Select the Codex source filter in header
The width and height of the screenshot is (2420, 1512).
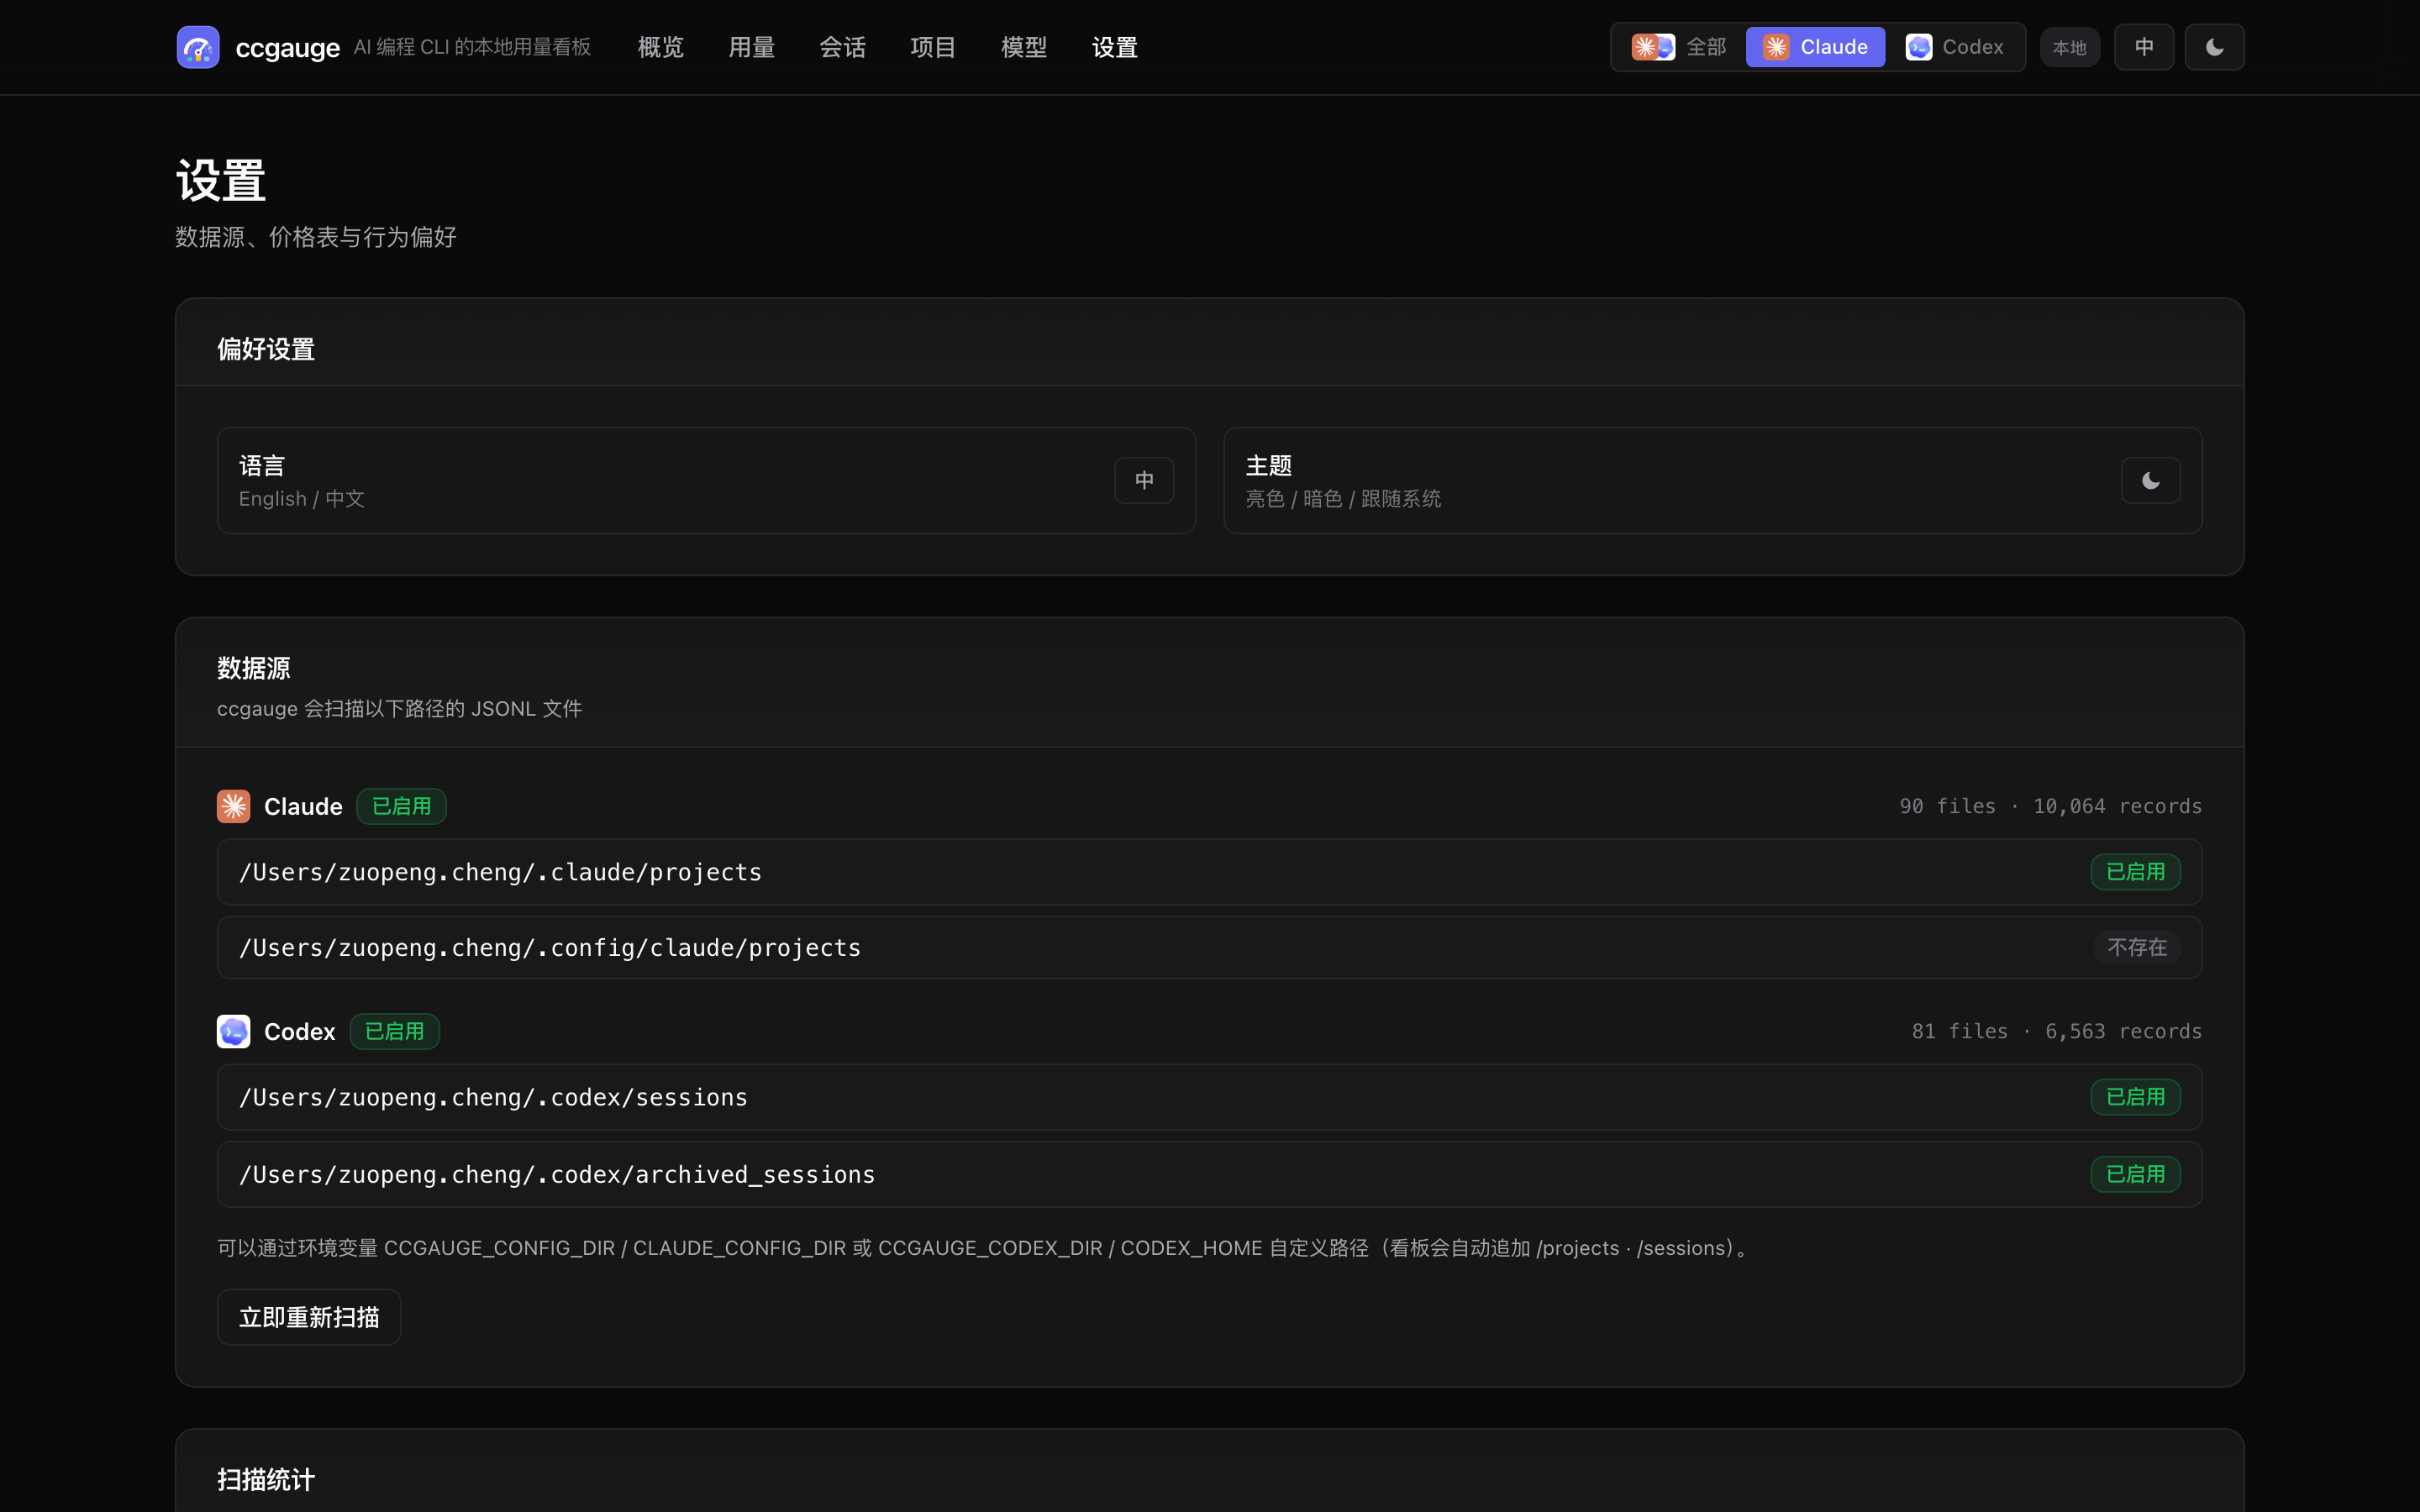coord(1955,47)
